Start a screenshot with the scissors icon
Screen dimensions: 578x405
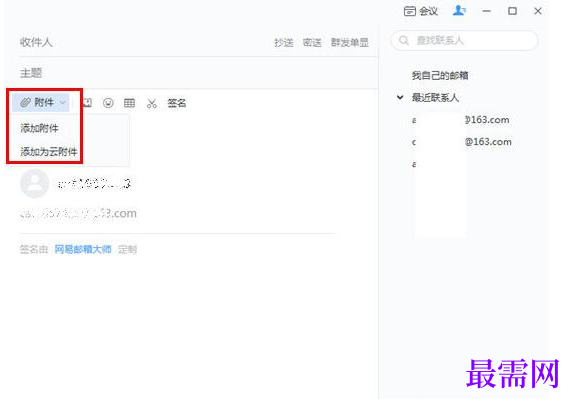[x=152, y=103]
